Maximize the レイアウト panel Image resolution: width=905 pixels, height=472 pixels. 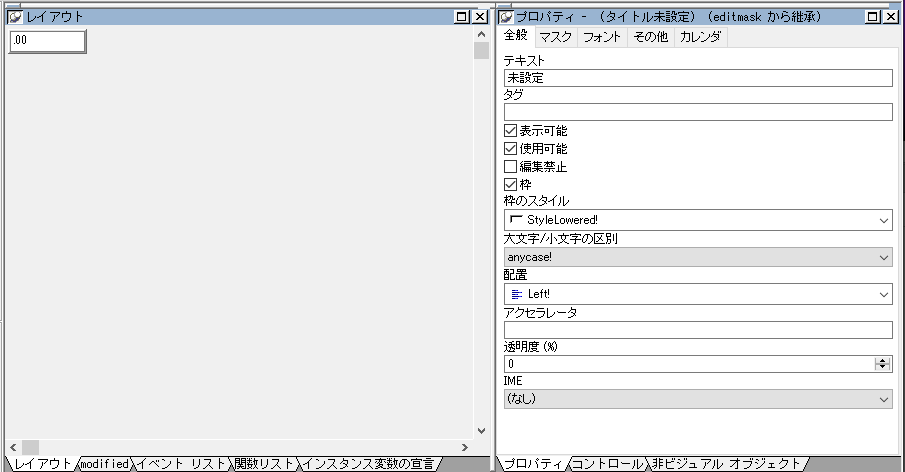pos(461,17)
